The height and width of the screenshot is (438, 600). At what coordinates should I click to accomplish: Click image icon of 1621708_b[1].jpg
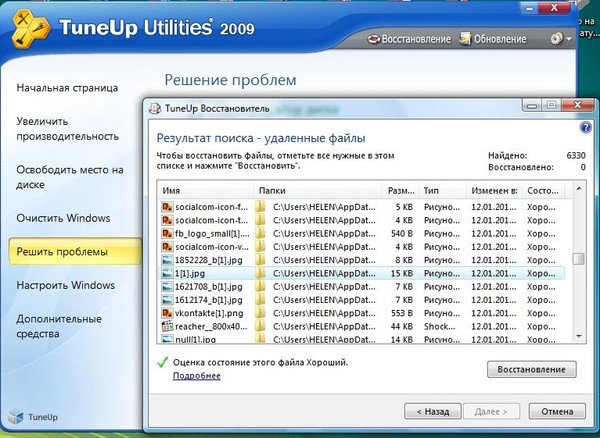[x=167, y=287]
